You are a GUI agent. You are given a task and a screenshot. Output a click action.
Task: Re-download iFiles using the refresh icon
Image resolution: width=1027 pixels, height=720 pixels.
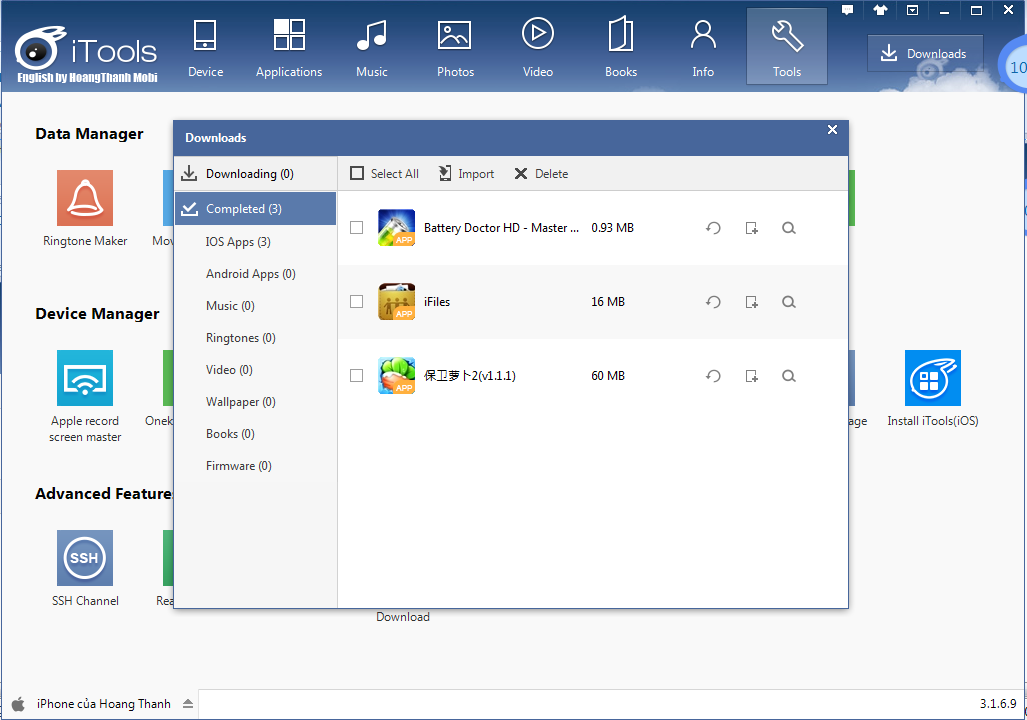pos(713,302)
